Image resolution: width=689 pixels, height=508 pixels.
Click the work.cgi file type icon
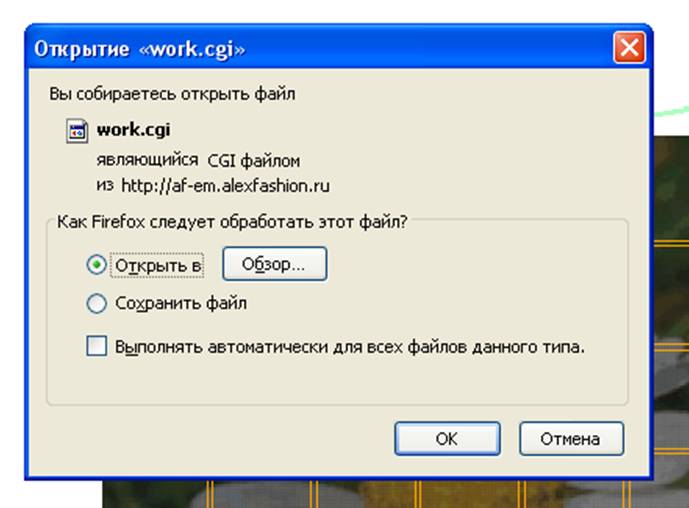77,131
